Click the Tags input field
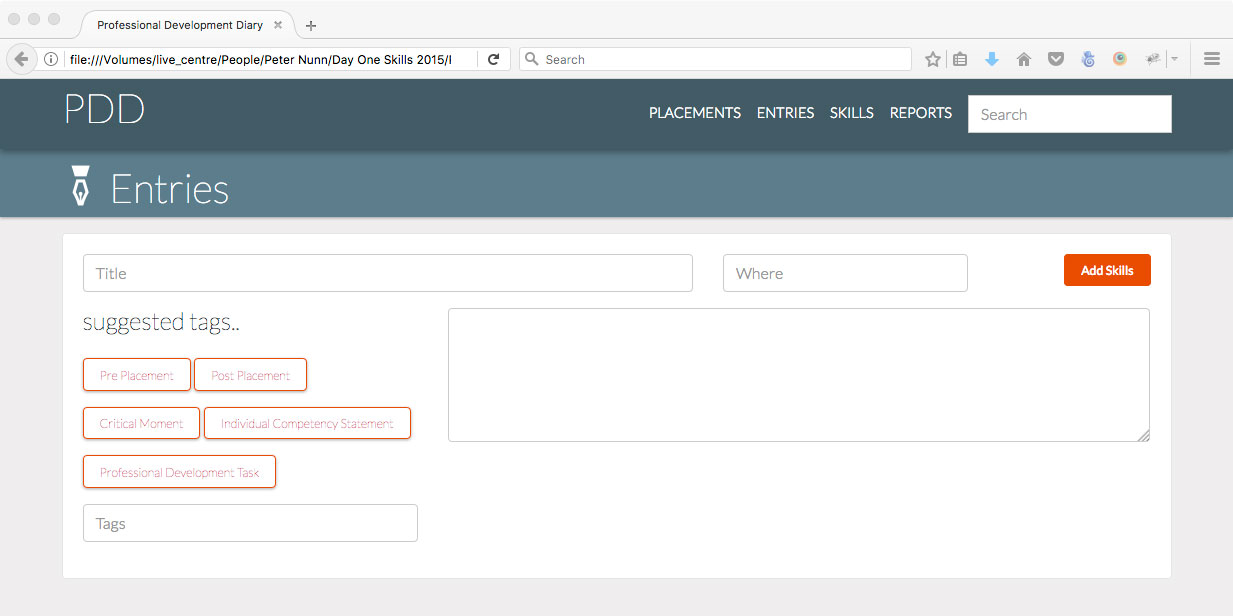The image size is (1233, 616). 250,523
